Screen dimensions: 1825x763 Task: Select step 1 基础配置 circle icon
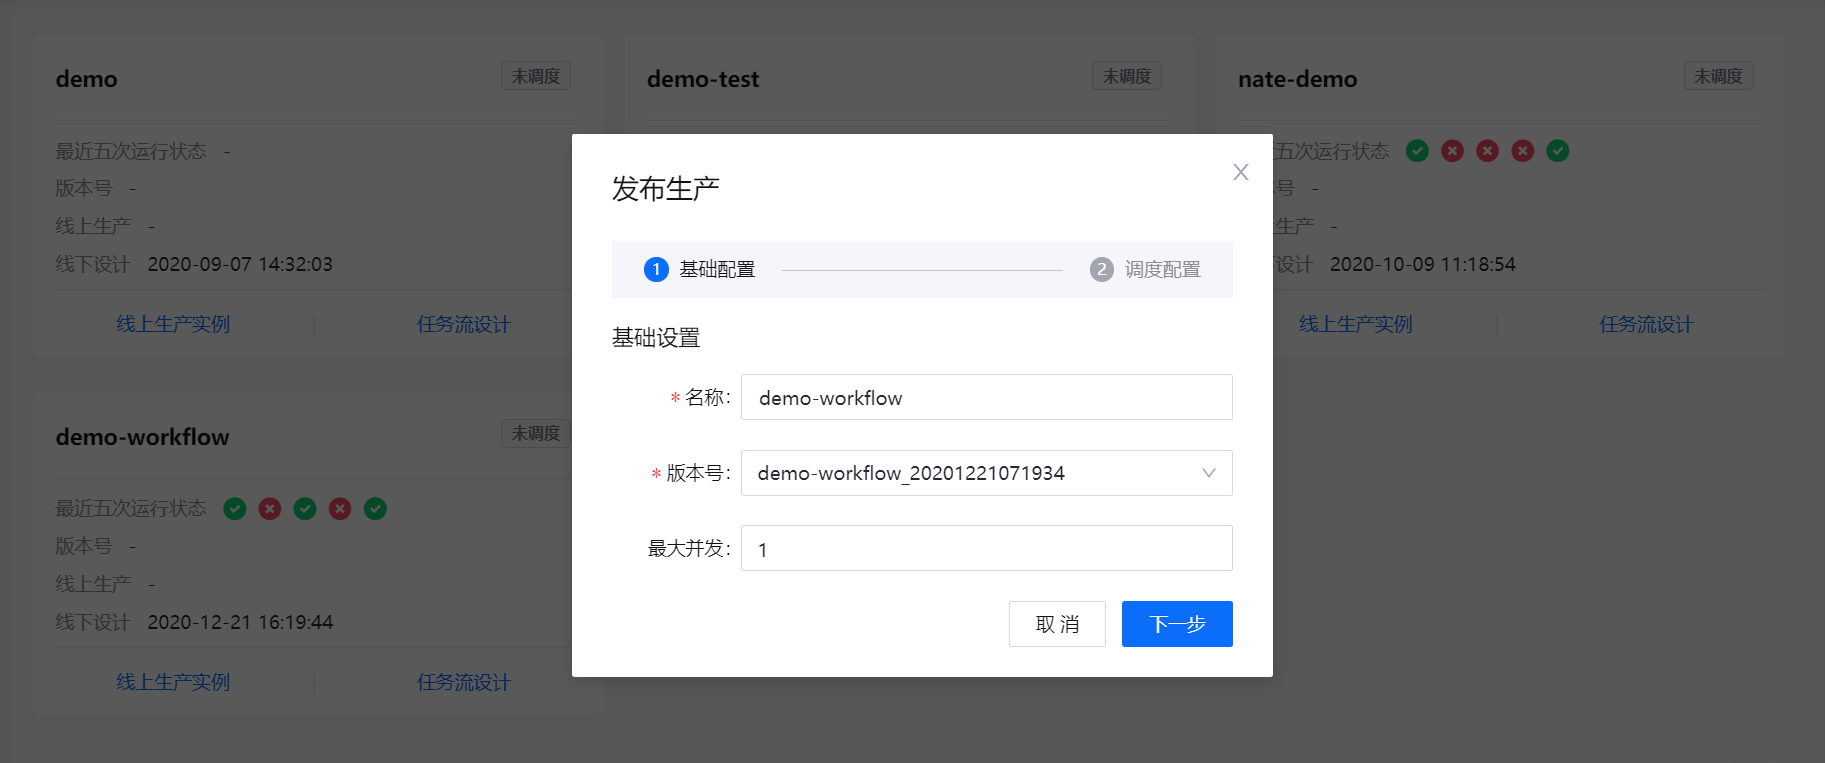(x=656, y=269)
